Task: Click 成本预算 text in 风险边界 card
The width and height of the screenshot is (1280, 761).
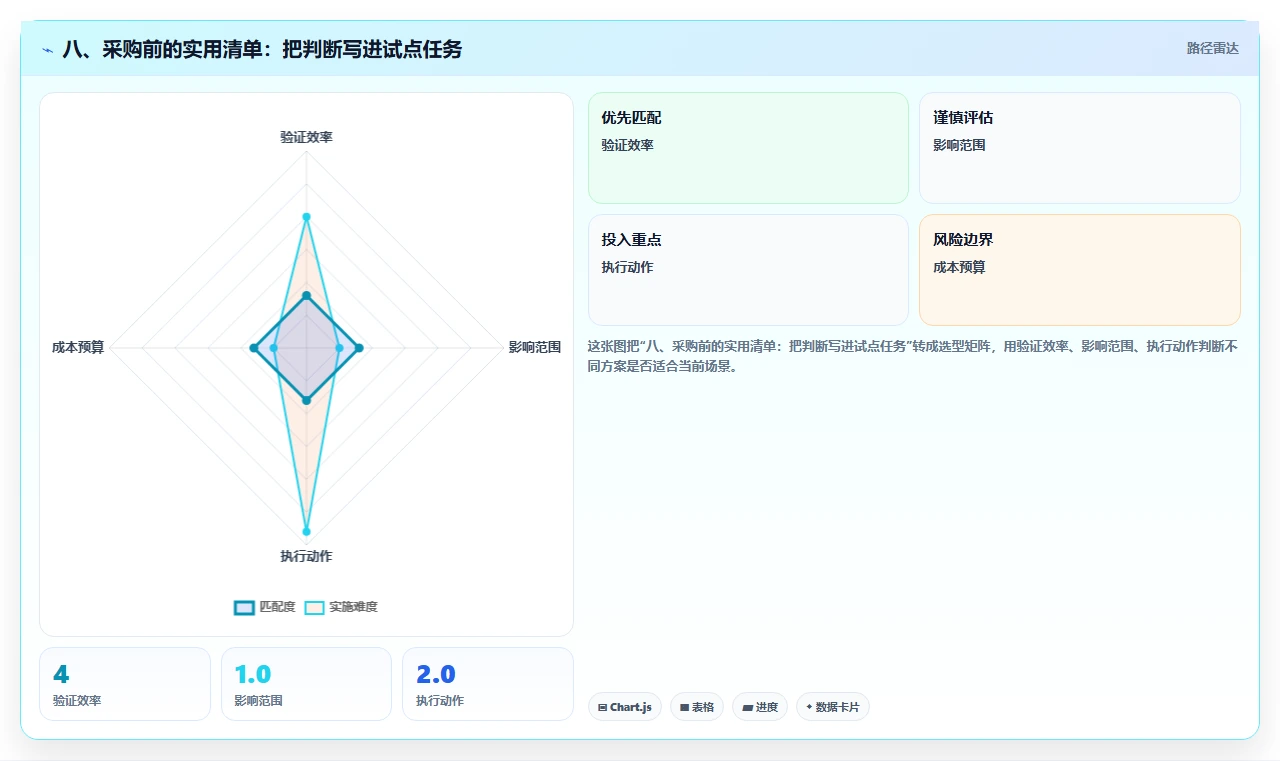Action: pos(959,267)
